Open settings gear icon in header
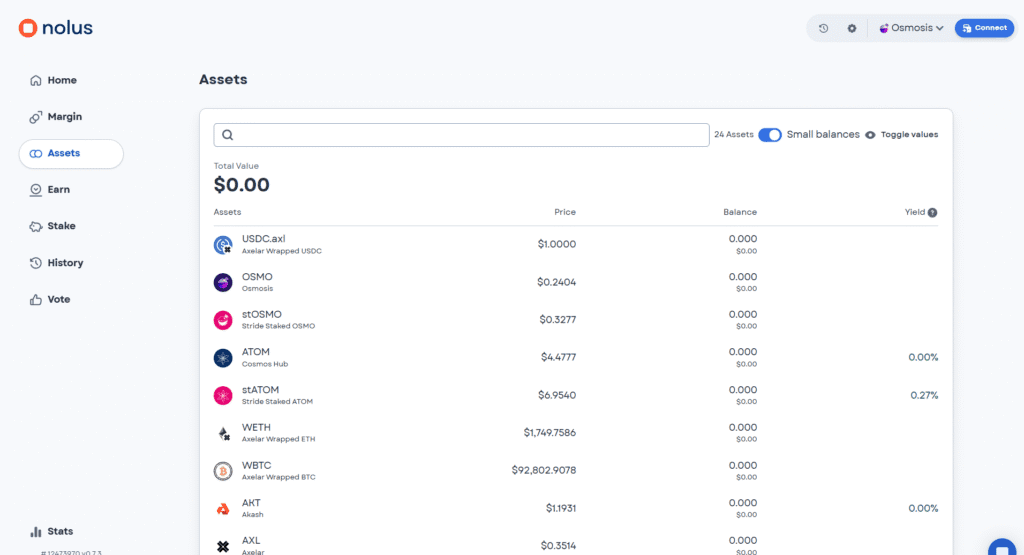The image size is (1024, 555). coord(852,28)
